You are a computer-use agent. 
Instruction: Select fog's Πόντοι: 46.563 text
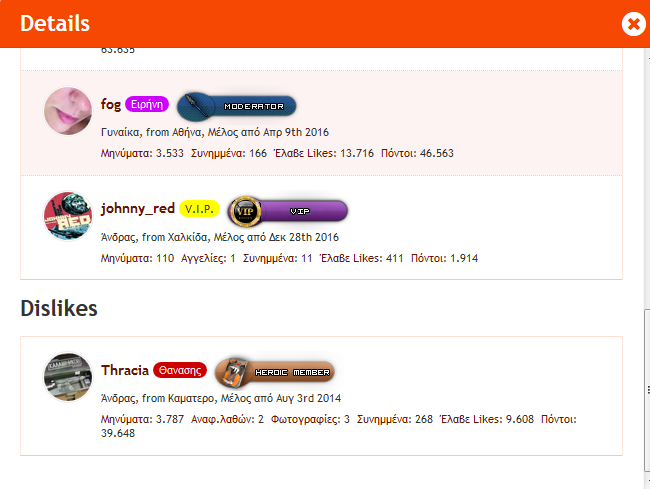417,153
